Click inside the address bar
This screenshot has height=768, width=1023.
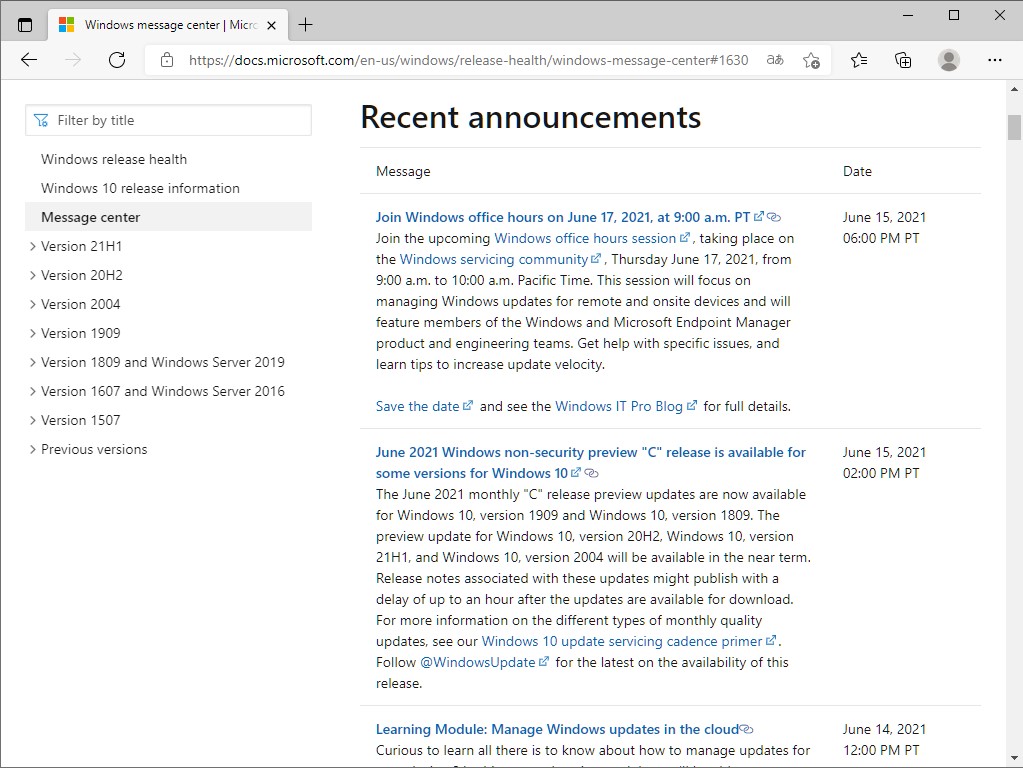click(x=450, y=60)
